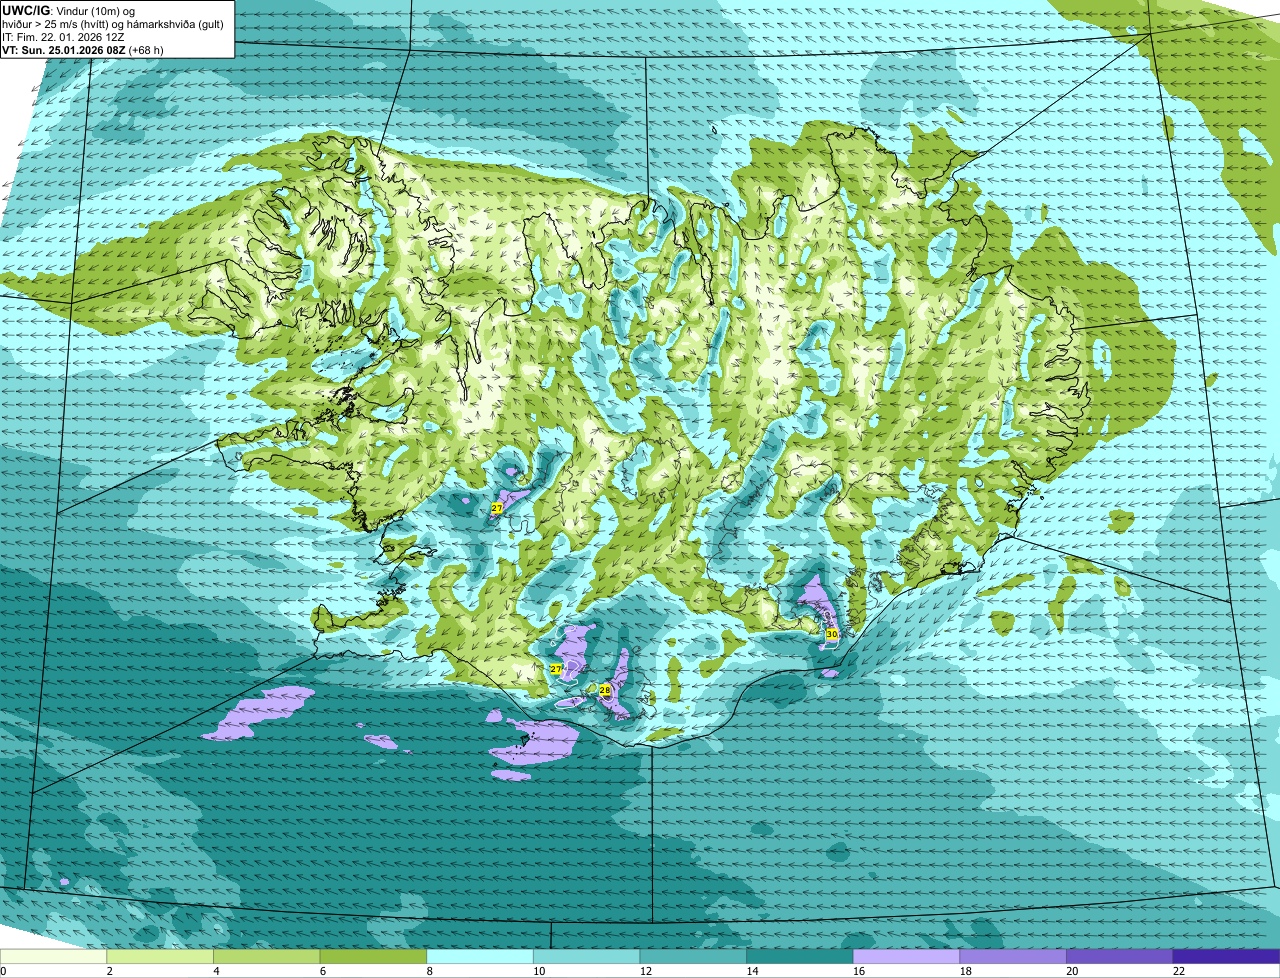Click the '22' value on the color scale
This screenshot has width=1280, height=978.
[x=1178, y=971]
